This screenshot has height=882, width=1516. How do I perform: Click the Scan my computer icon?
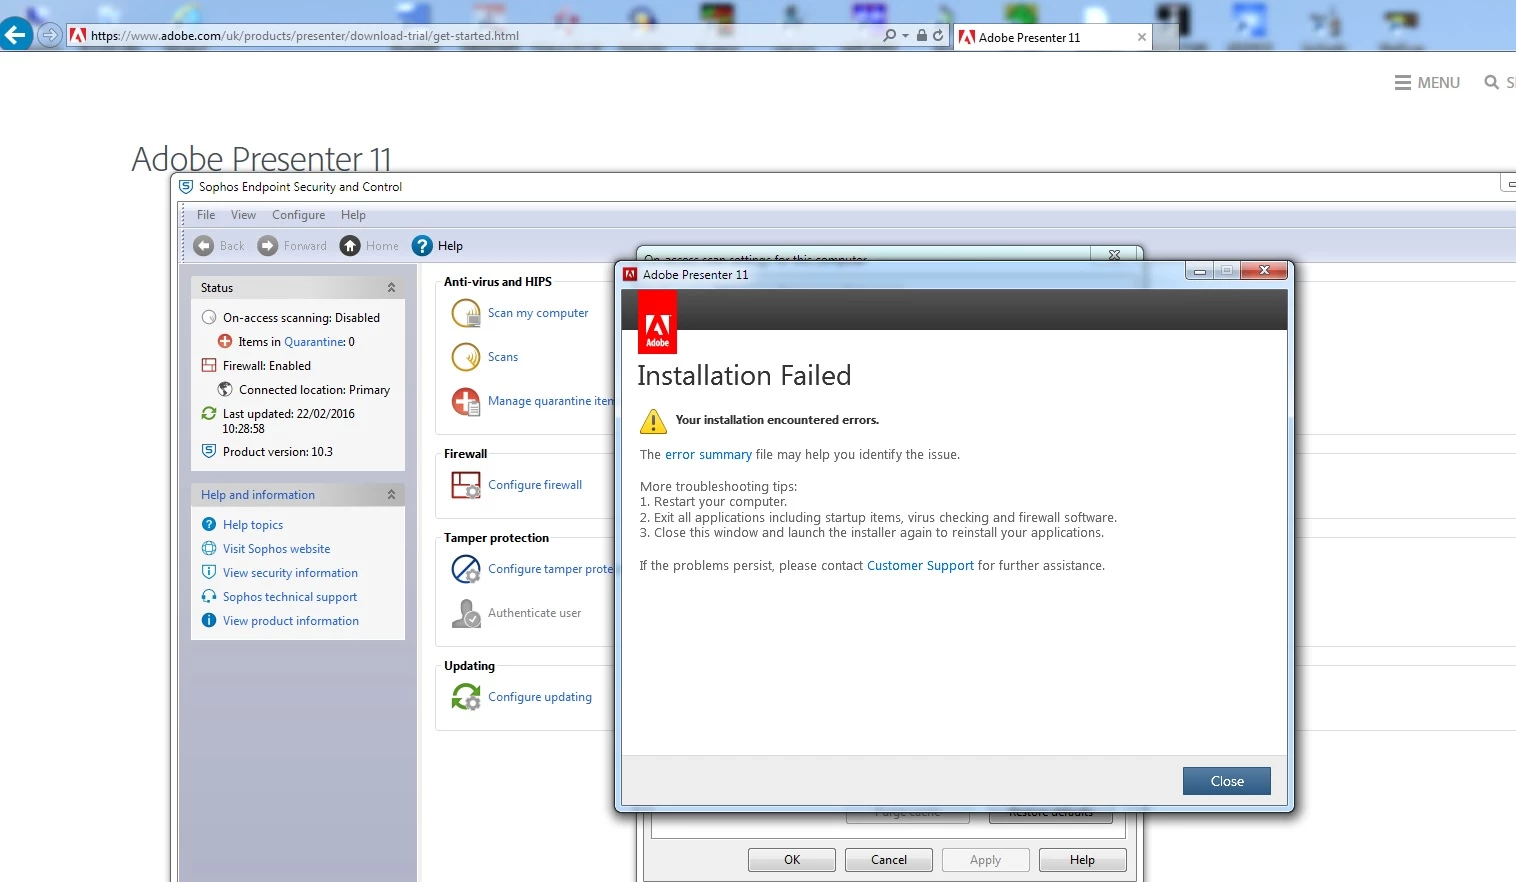466,313
